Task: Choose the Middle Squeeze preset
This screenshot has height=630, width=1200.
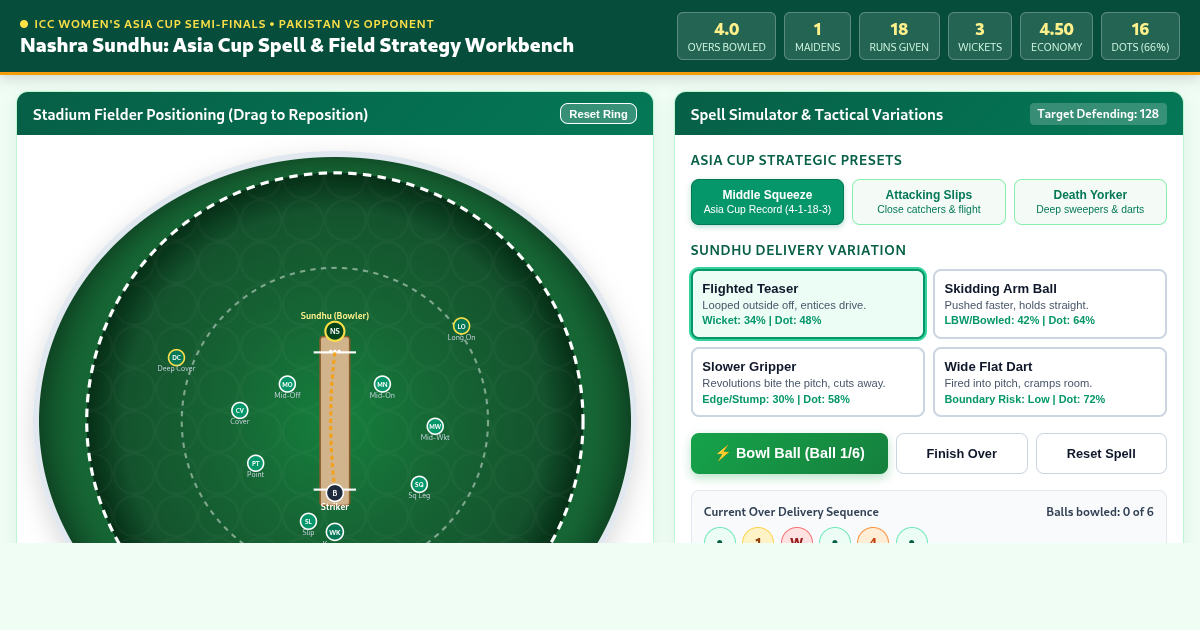Action: pyautogui.click(x=767, y=202)
